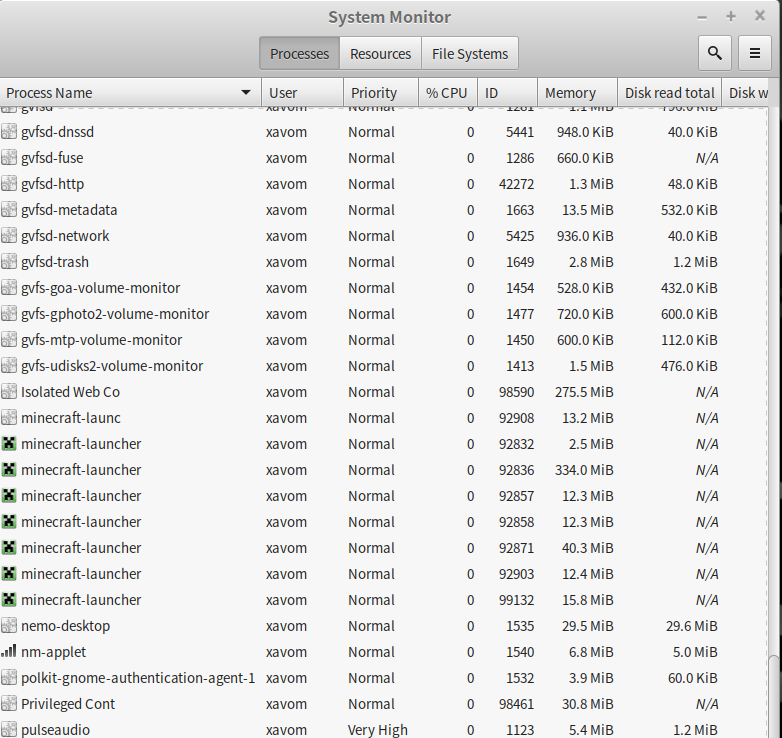Sort by the % CPU column header
The image size is (782, 738).
pos(446,93)
